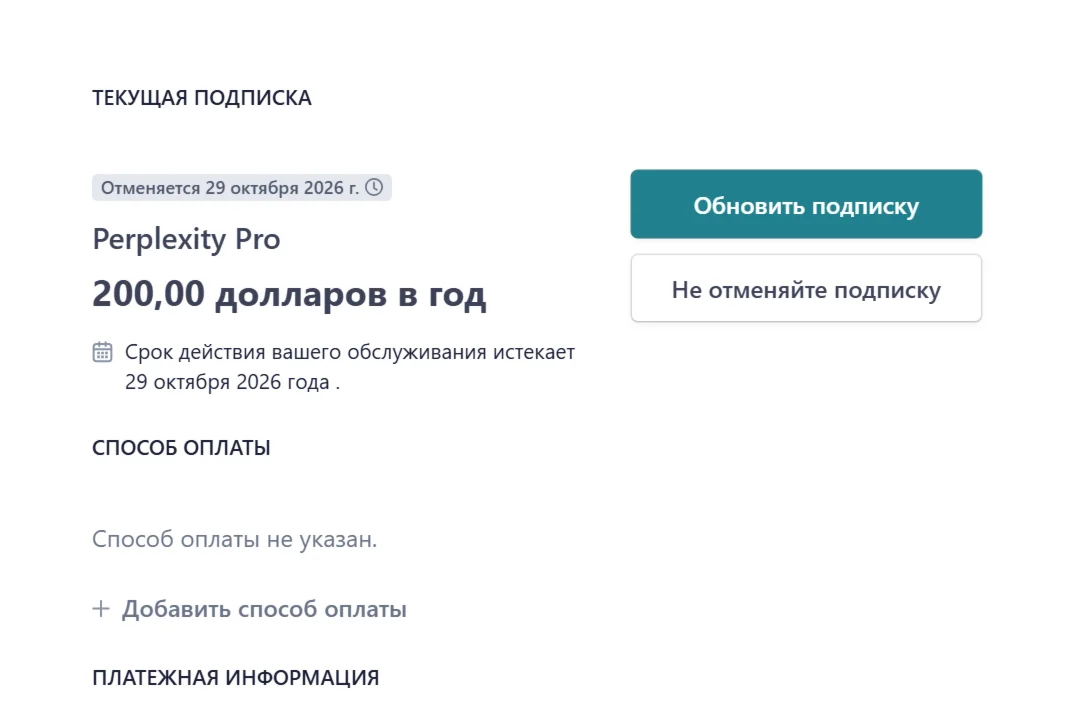The width and height of the screenshot is (1077, 728).
Task: Click the calendar icon beside the expiry notice
Action: click(102, 352)
